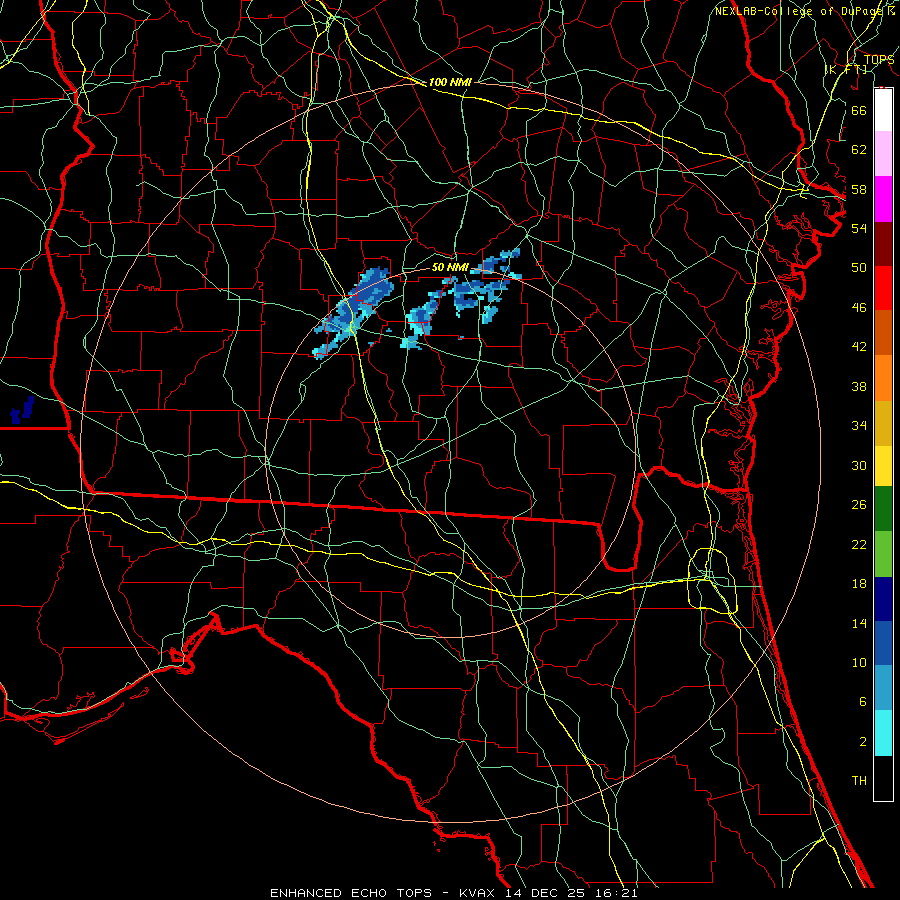Click the dark orange legend band near 46
The height and width of the screenshot is (900, 900).
click(x=883, y=333)
